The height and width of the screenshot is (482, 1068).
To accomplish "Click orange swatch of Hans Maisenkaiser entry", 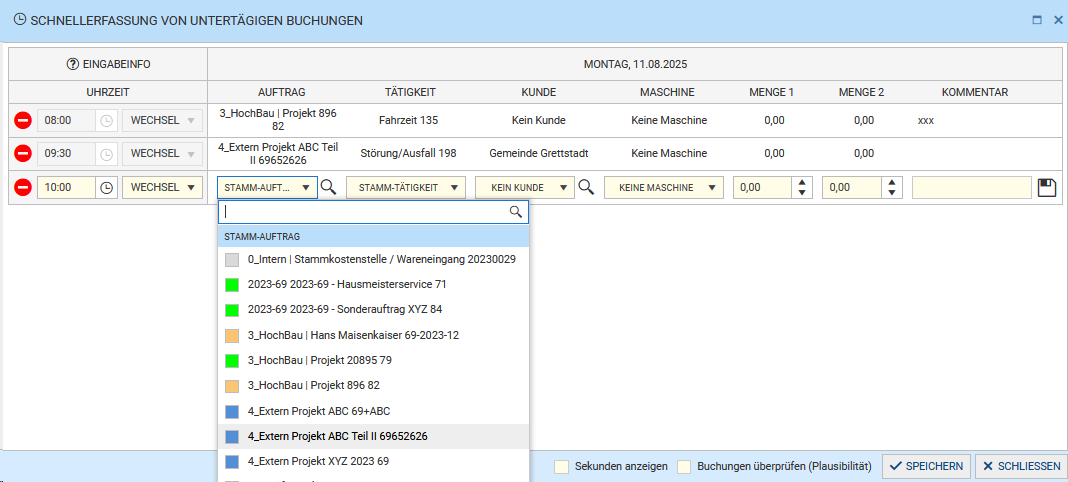I will click(x=232, y=335).
